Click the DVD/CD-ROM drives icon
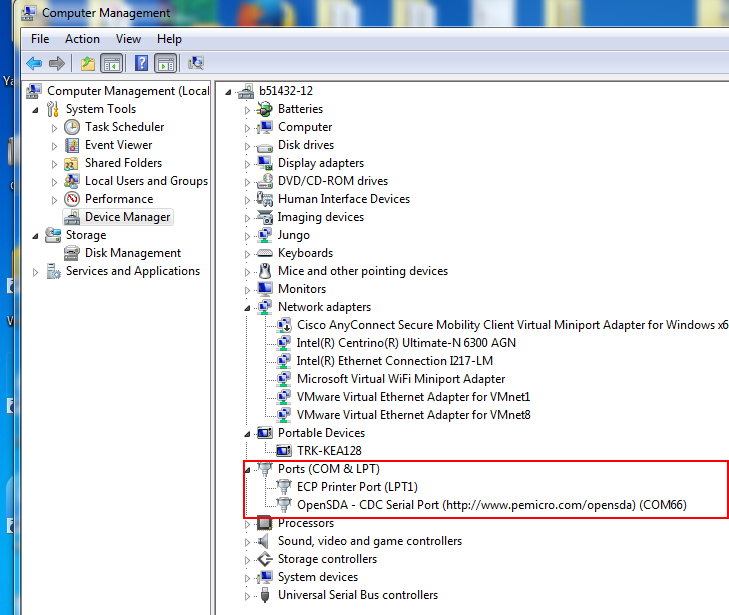Viewport: 729px width, 615px height. (265, 181)
